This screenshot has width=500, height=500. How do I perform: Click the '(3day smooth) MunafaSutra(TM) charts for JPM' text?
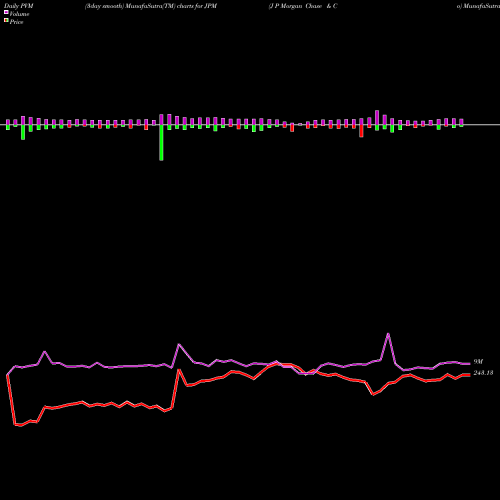pos(151,6)
